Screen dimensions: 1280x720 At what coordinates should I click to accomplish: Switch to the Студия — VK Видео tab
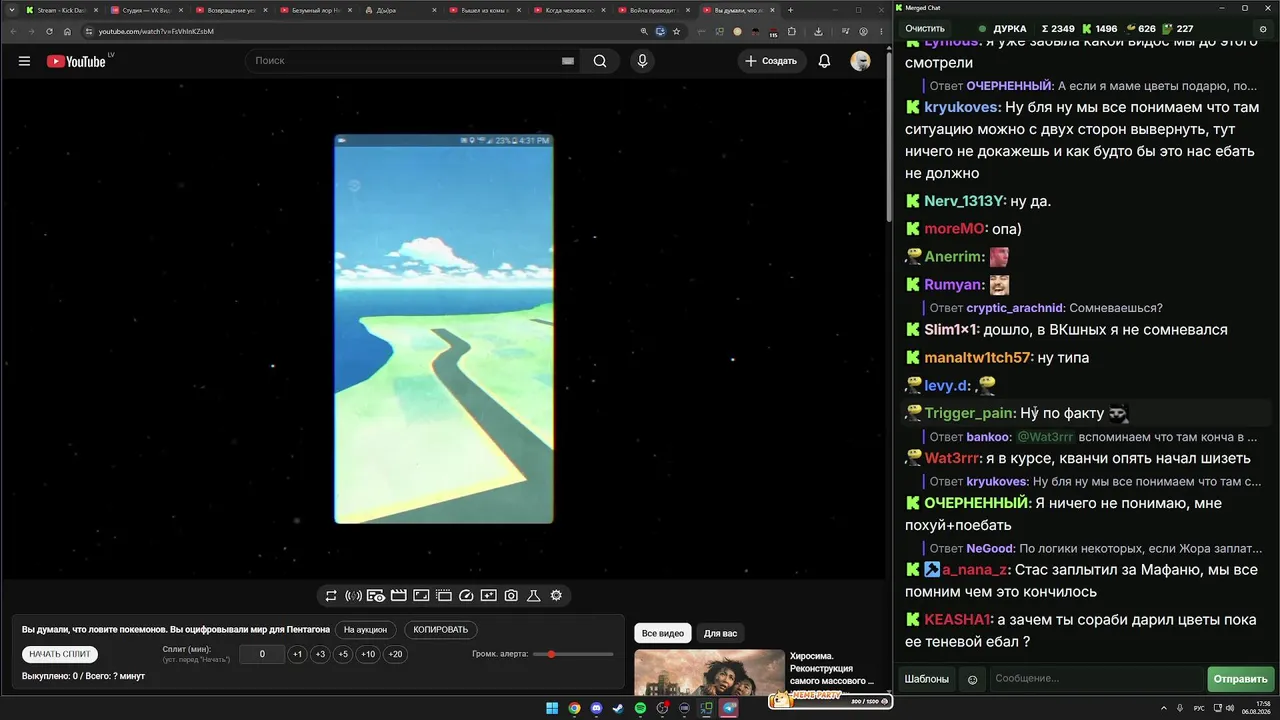click(x=146, y=10)
